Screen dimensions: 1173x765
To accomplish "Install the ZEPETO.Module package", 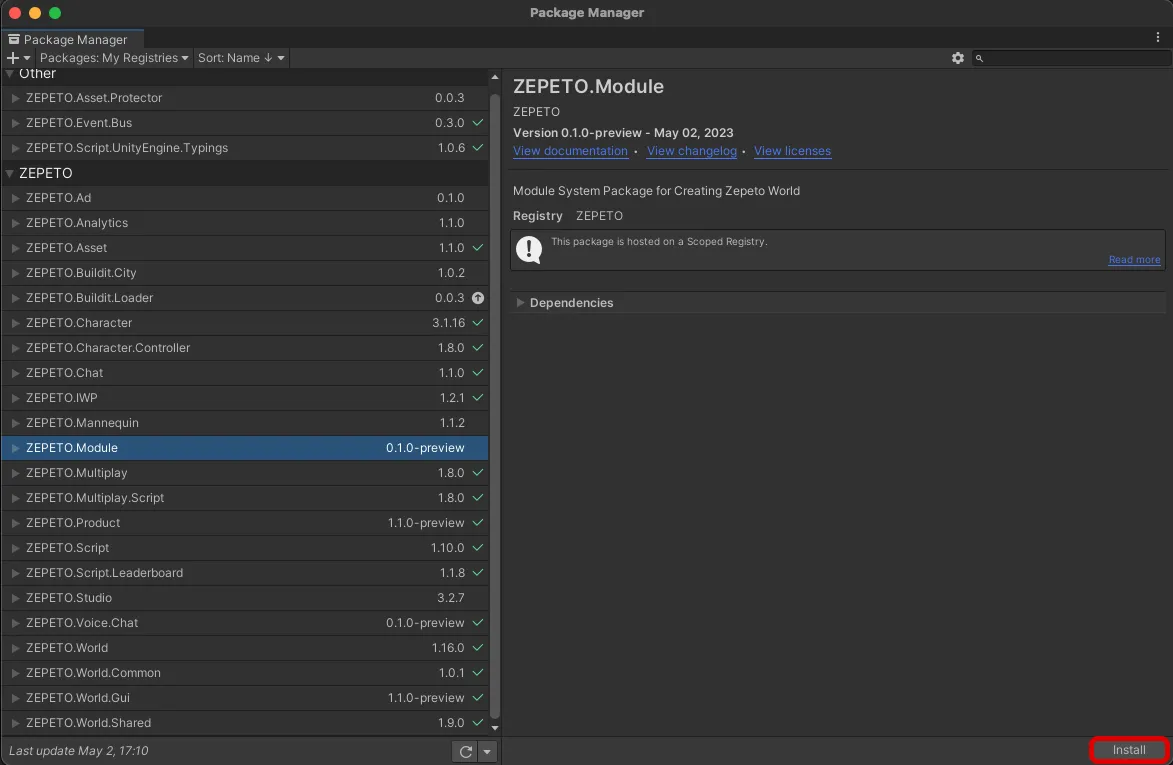I will 1129,750.
